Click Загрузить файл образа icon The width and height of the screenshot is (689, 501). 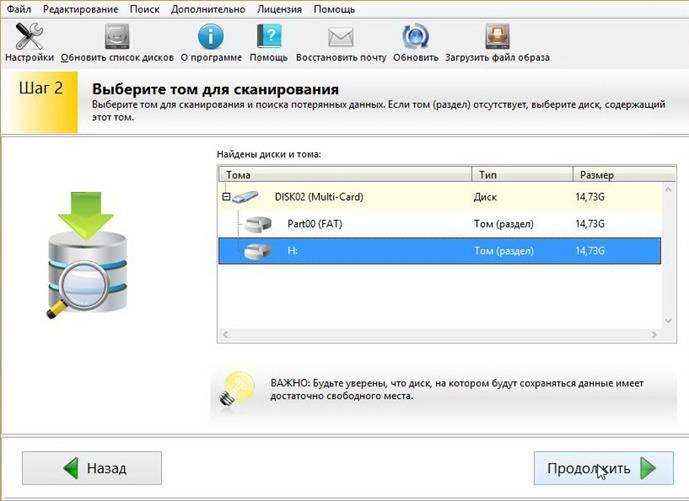pyautogui.click(x=497, y=37)
